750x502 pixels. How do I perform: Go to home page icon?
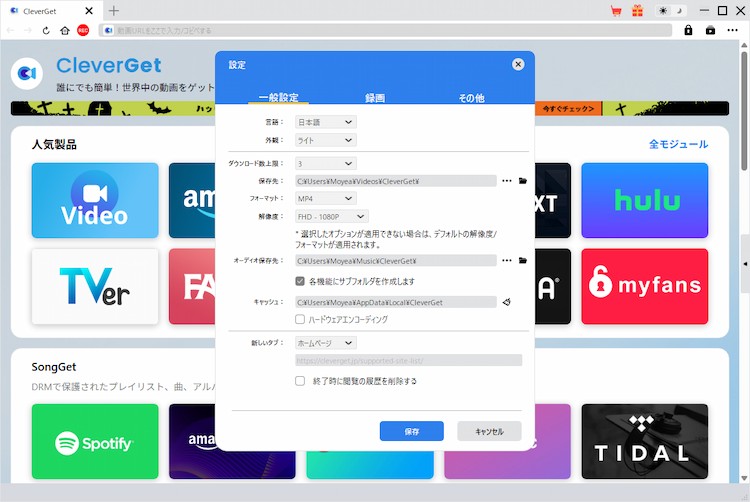click(65, 31)
